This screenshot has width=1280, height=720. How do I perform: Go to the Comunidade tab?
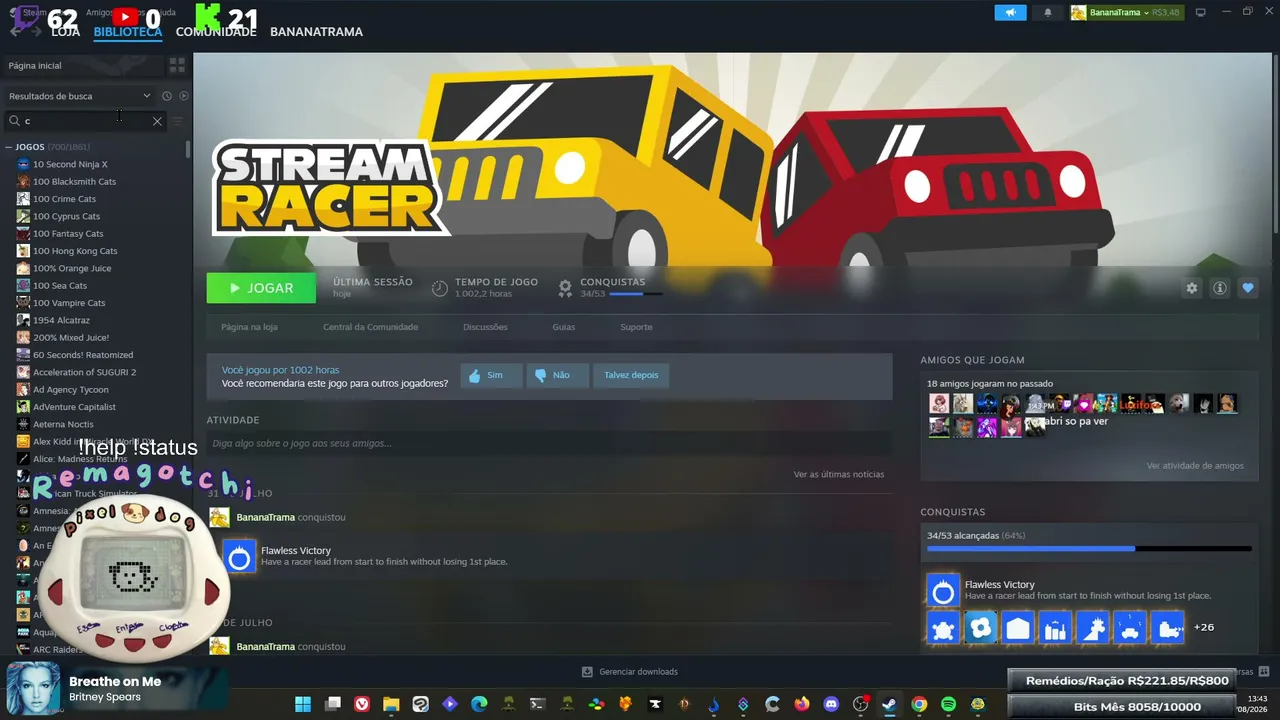point(216,32)
